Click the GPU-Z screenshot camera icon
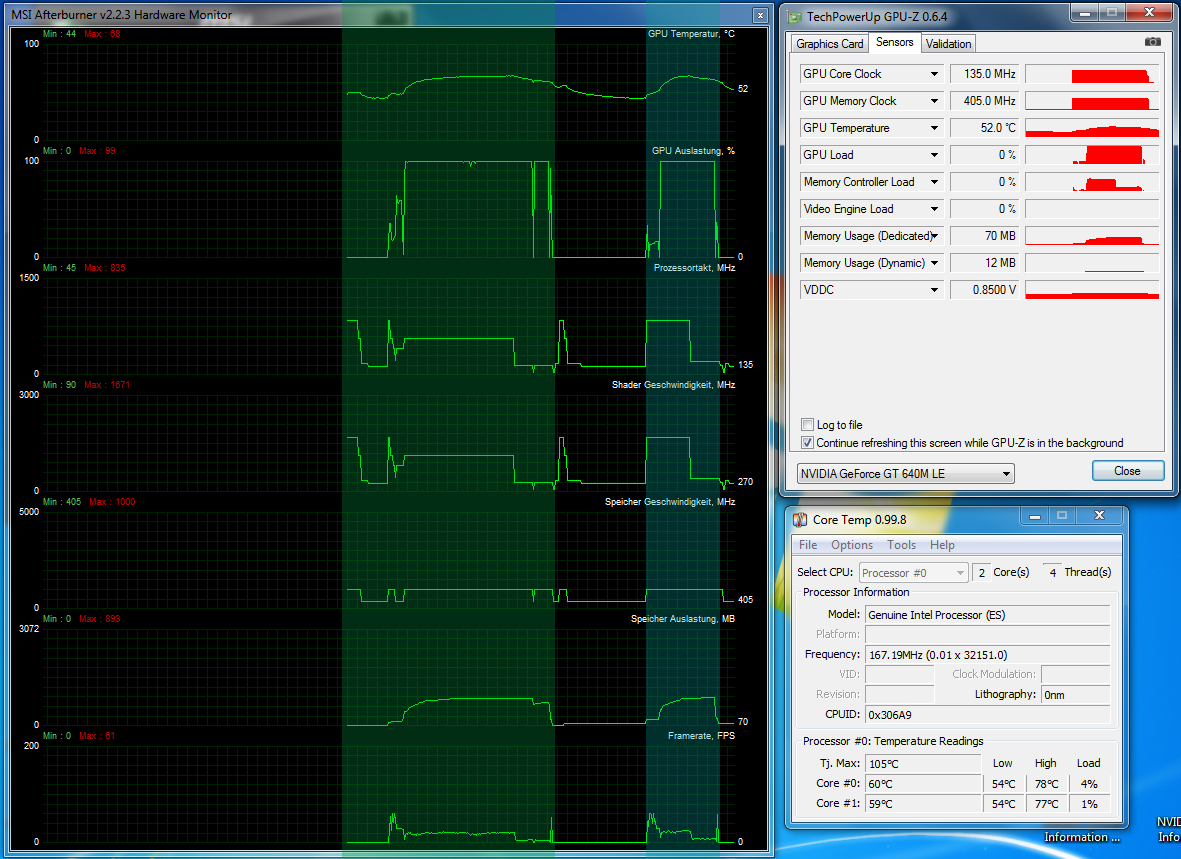1181x859 pixels. 1152,42
